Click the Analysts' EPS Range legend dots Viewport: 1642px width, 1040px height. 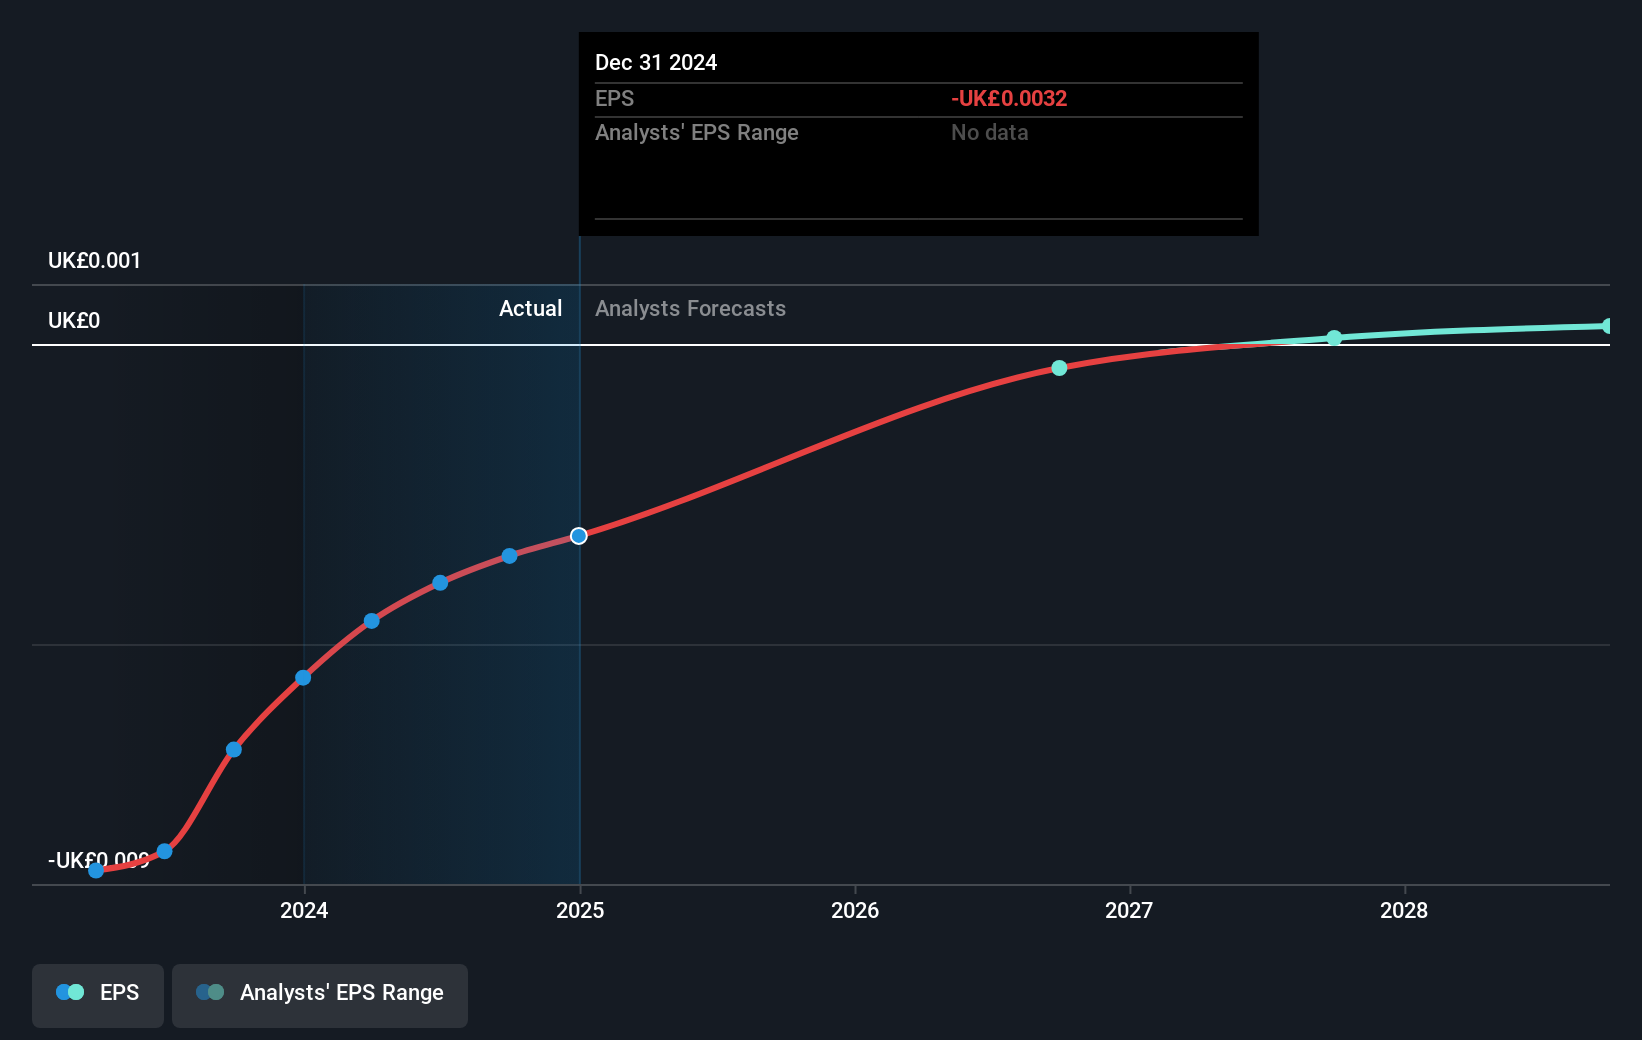(208, 992)
